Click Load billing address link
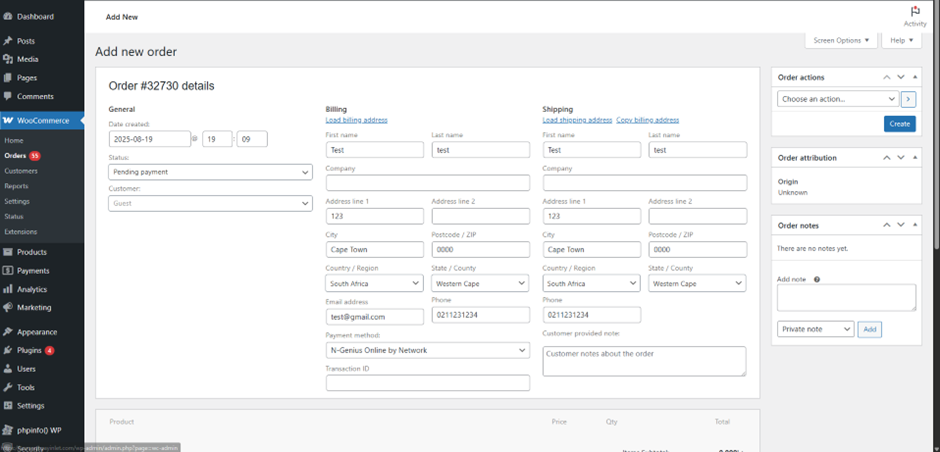This screenshot has height=452, width=940. [x=357, y=120]
